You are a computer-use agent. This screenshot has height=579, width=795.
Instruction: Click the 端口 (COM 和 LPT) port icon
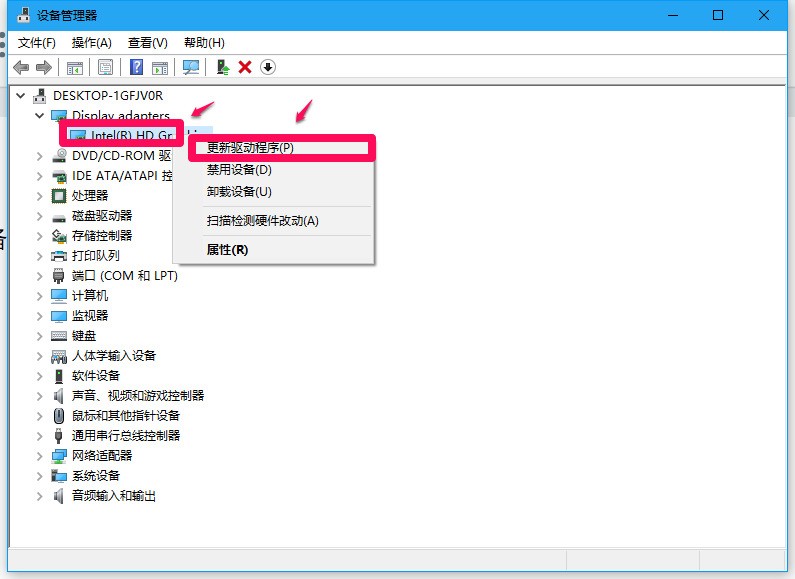point(59,276)
